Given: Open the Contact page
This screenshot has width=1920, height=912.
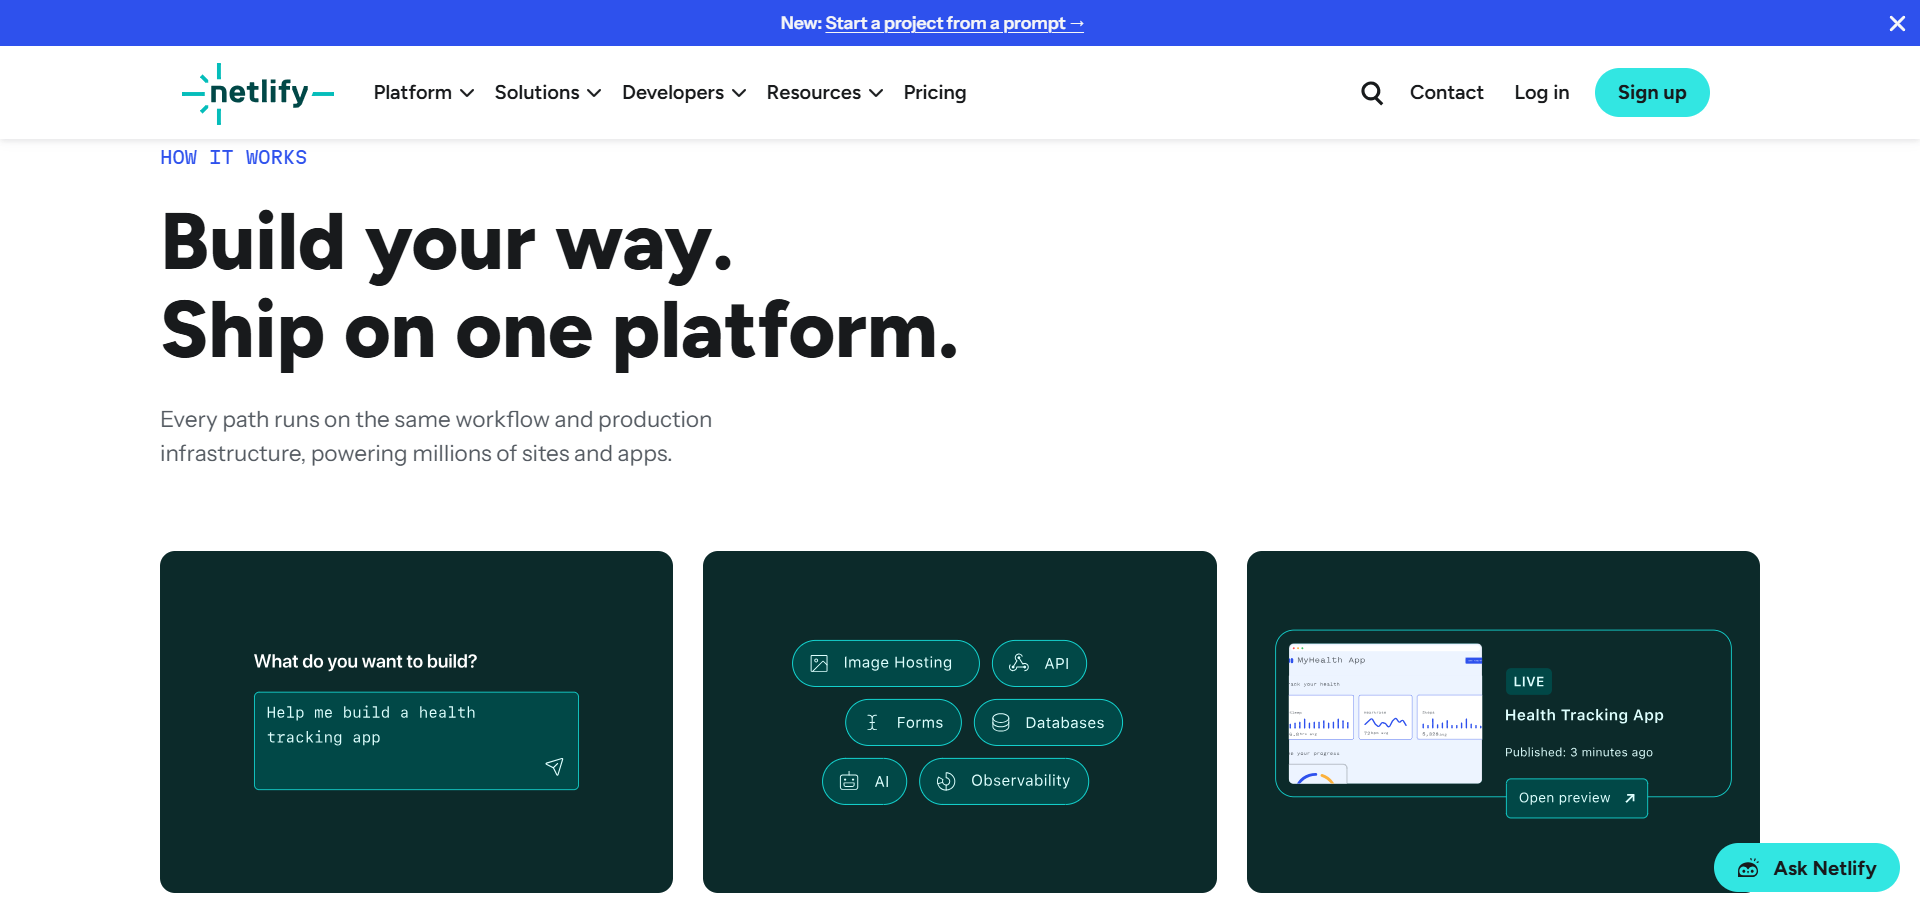Looking at the screenshot, I should (x=1446, y=93).
